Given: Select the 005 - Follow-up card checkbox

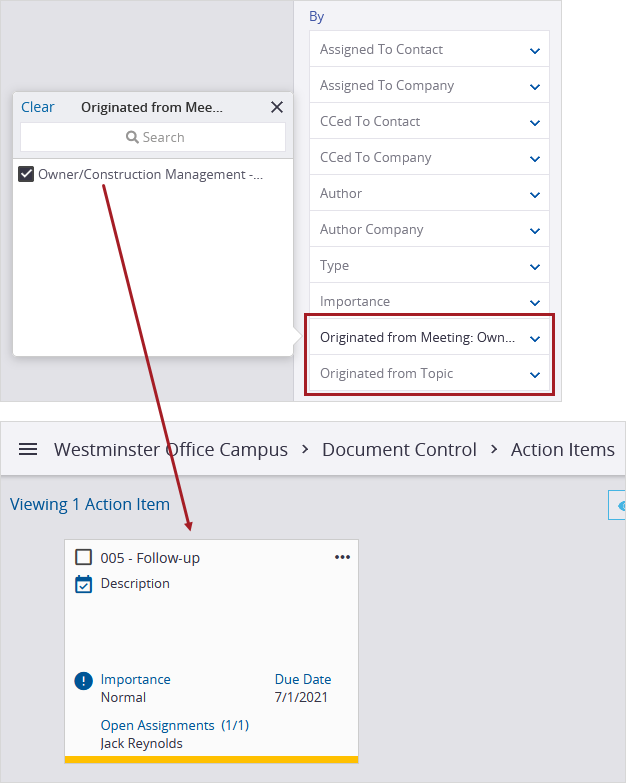Looking at the screenshot, I should coord(83,557).
